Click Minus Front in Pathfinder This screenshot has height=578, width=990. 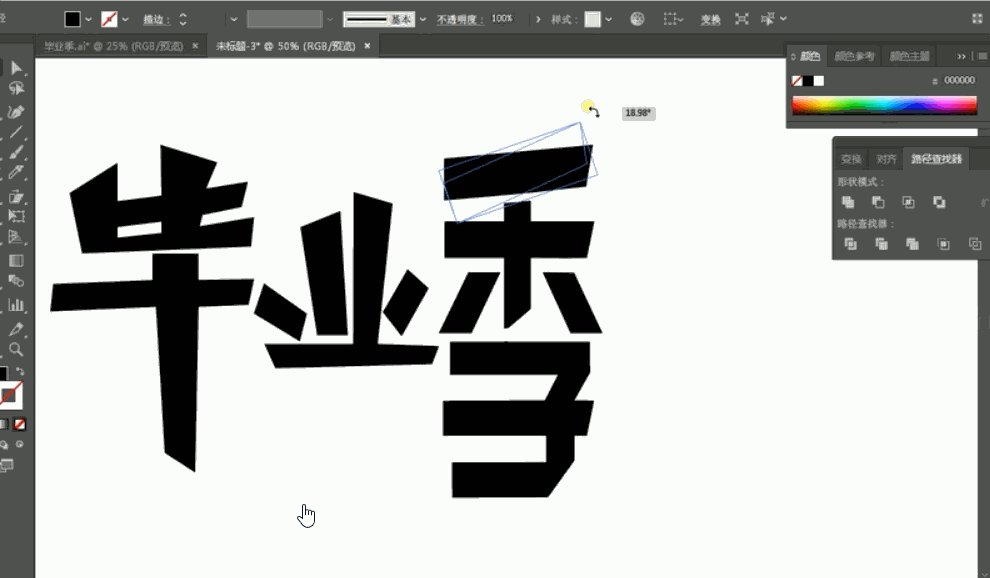[878, 202]
